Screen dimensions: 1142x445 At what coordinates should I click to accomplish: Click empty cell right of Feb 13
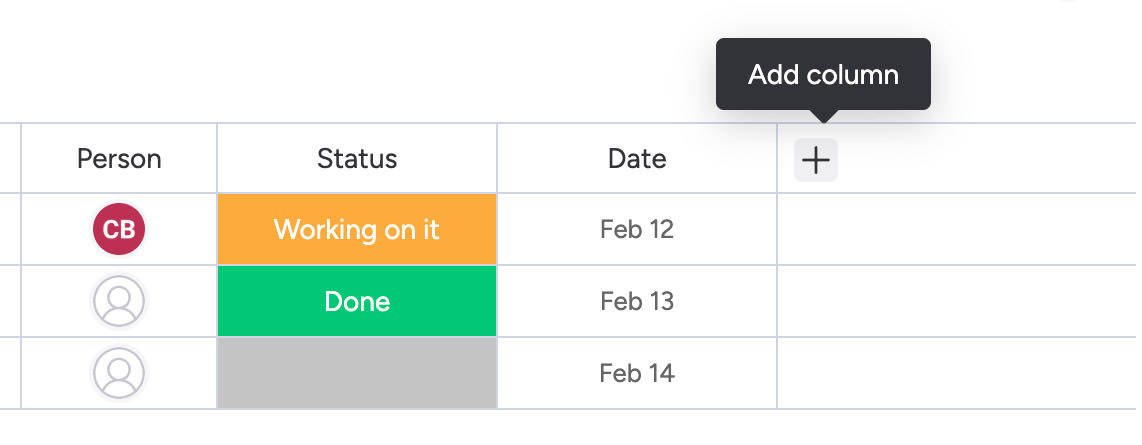point(955,301)
